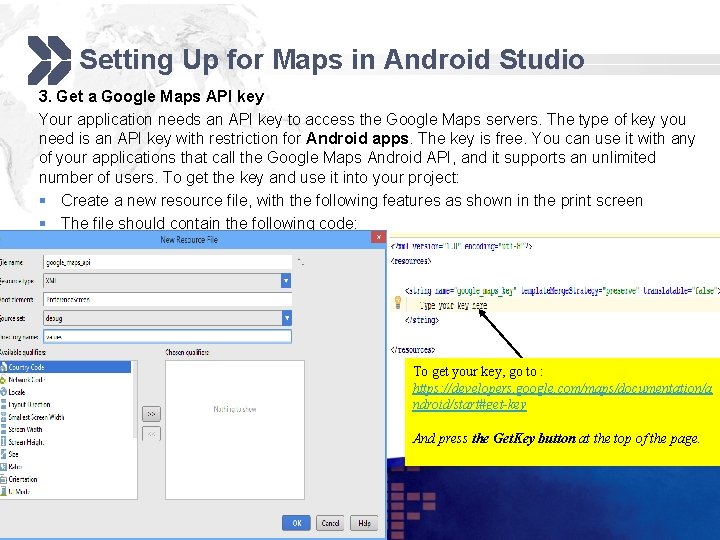
Task: Open the developers.google.com get-key link
Action: pyautogui.click(x=562, y=396)
